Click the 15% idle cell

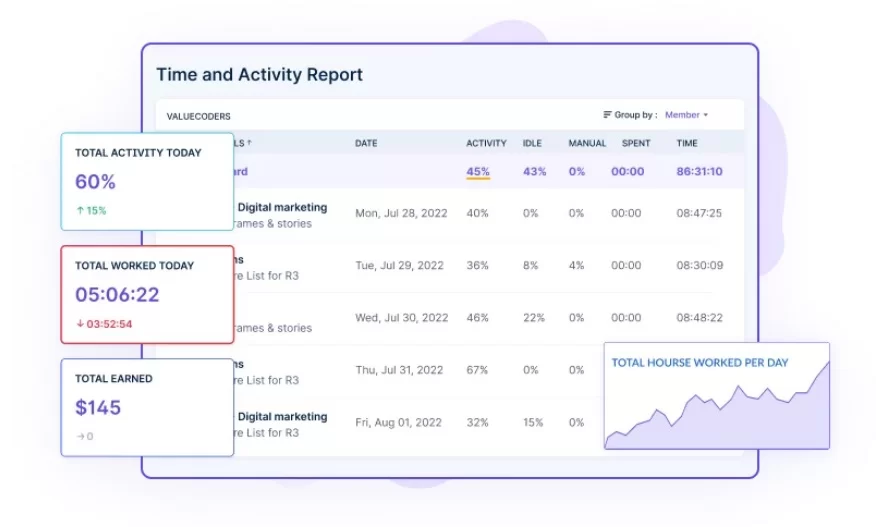533,422
